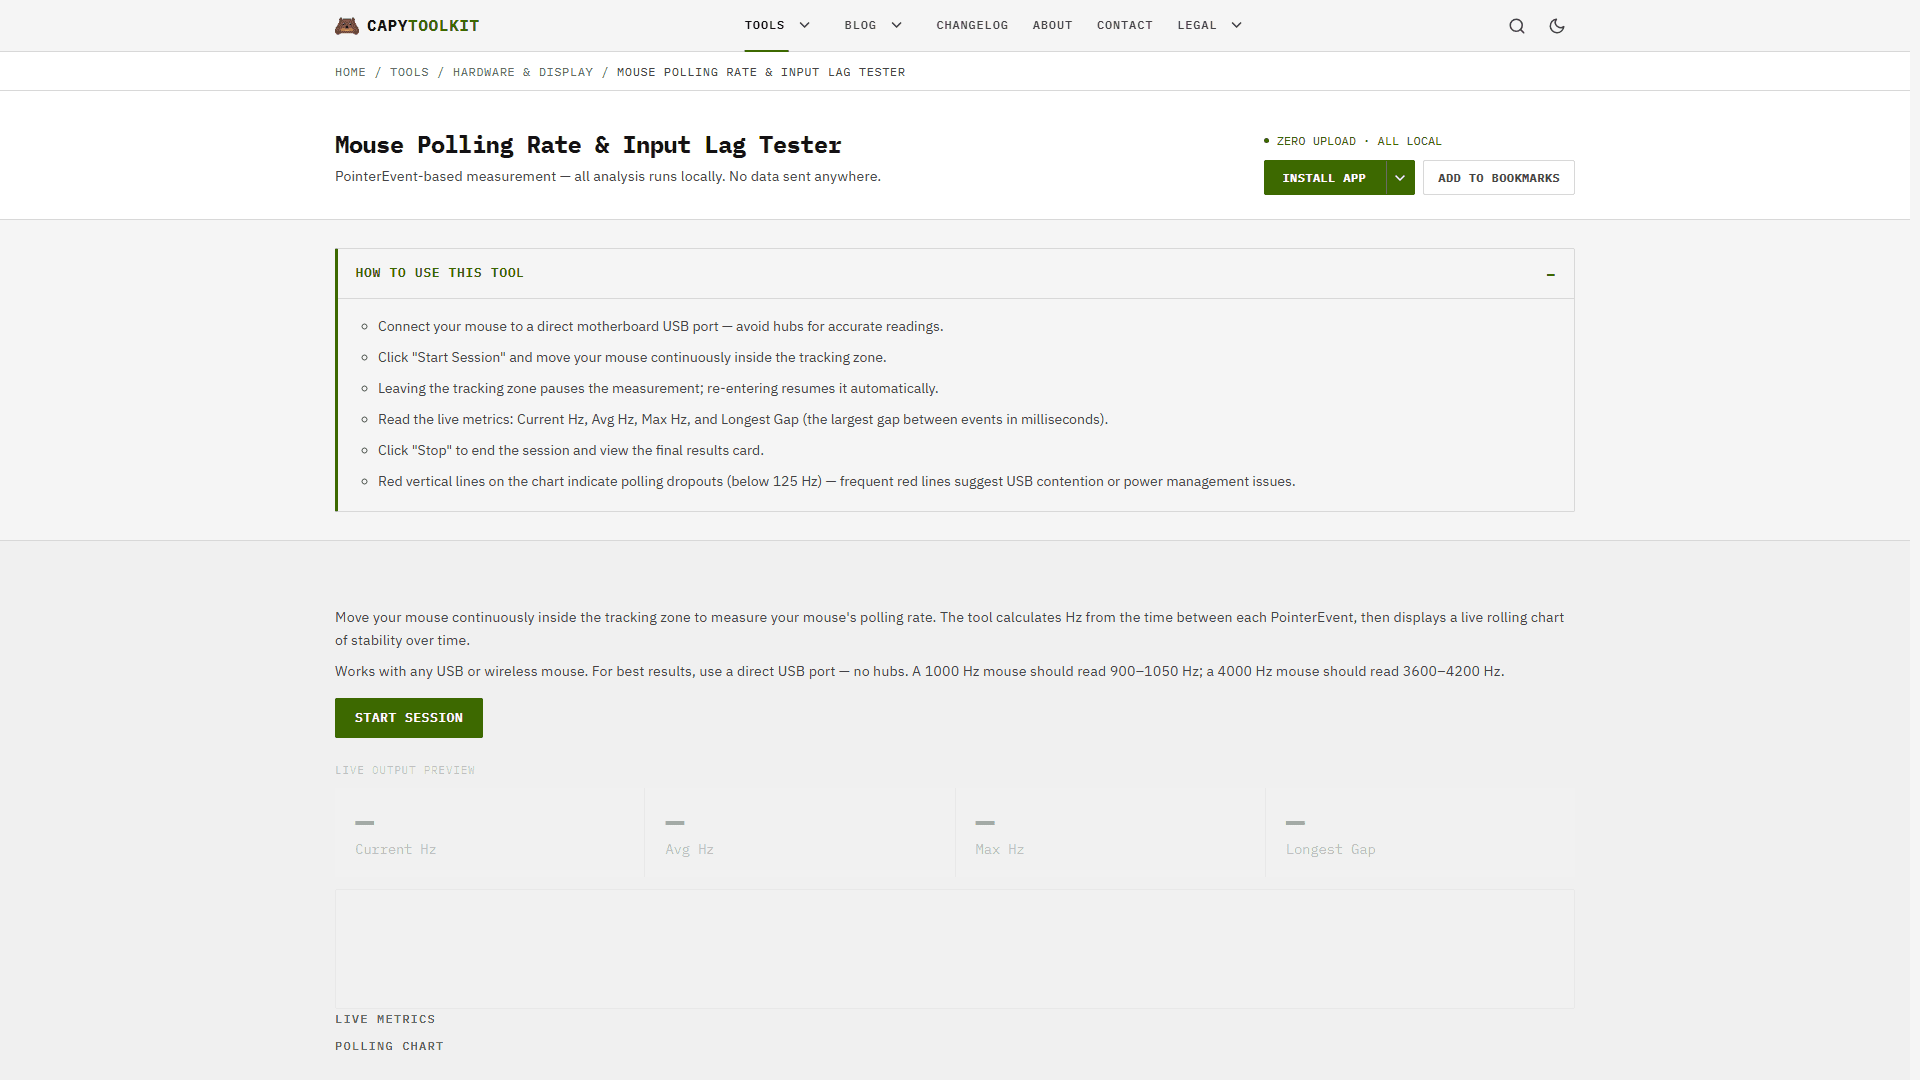
Task: Toggle dark mode with the moon icon
Action: coord(1557,26)
